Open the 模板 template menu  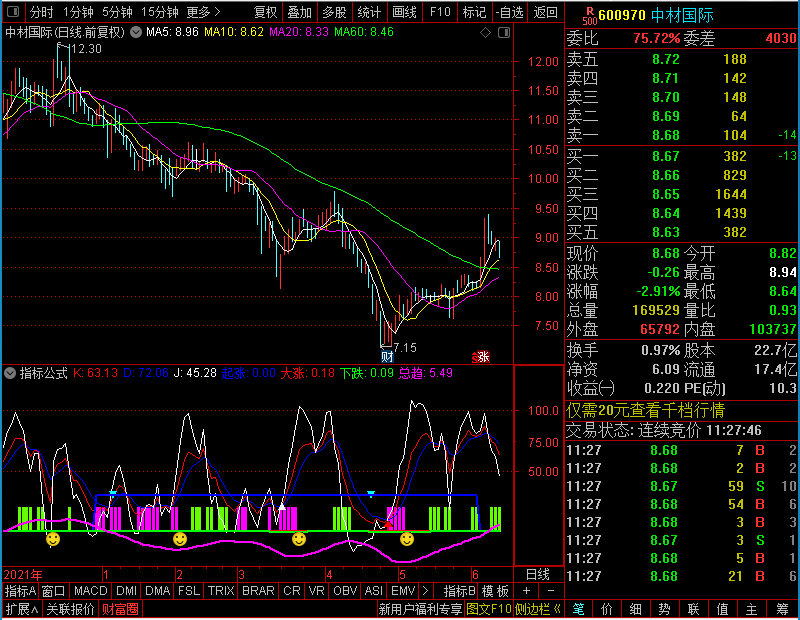pos(495,591)
